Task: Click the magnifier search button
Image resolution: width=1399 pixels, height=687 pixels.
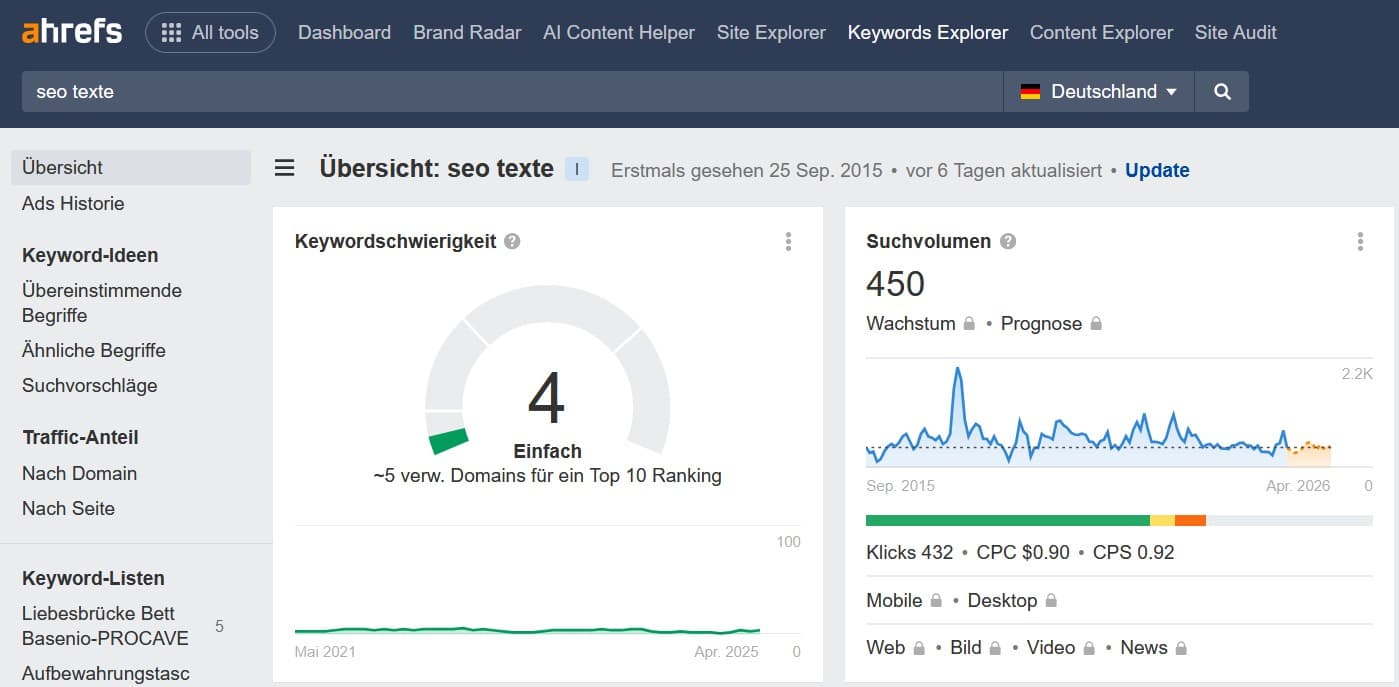Action: click(x=1222, y=91)
